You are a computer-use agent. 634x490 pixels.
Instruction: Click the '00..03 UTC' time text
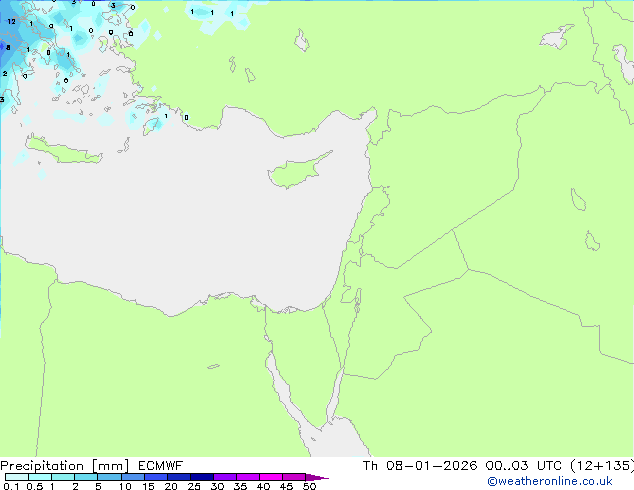pos(524,466)
